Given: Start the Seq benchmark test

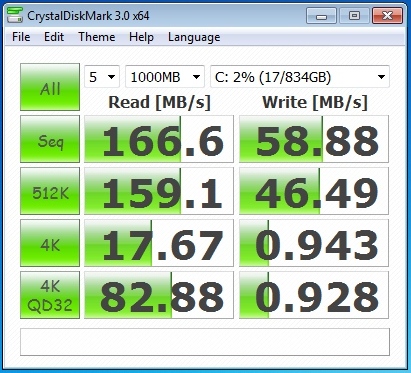Looking at the screenshot, I should pos(50,139).
